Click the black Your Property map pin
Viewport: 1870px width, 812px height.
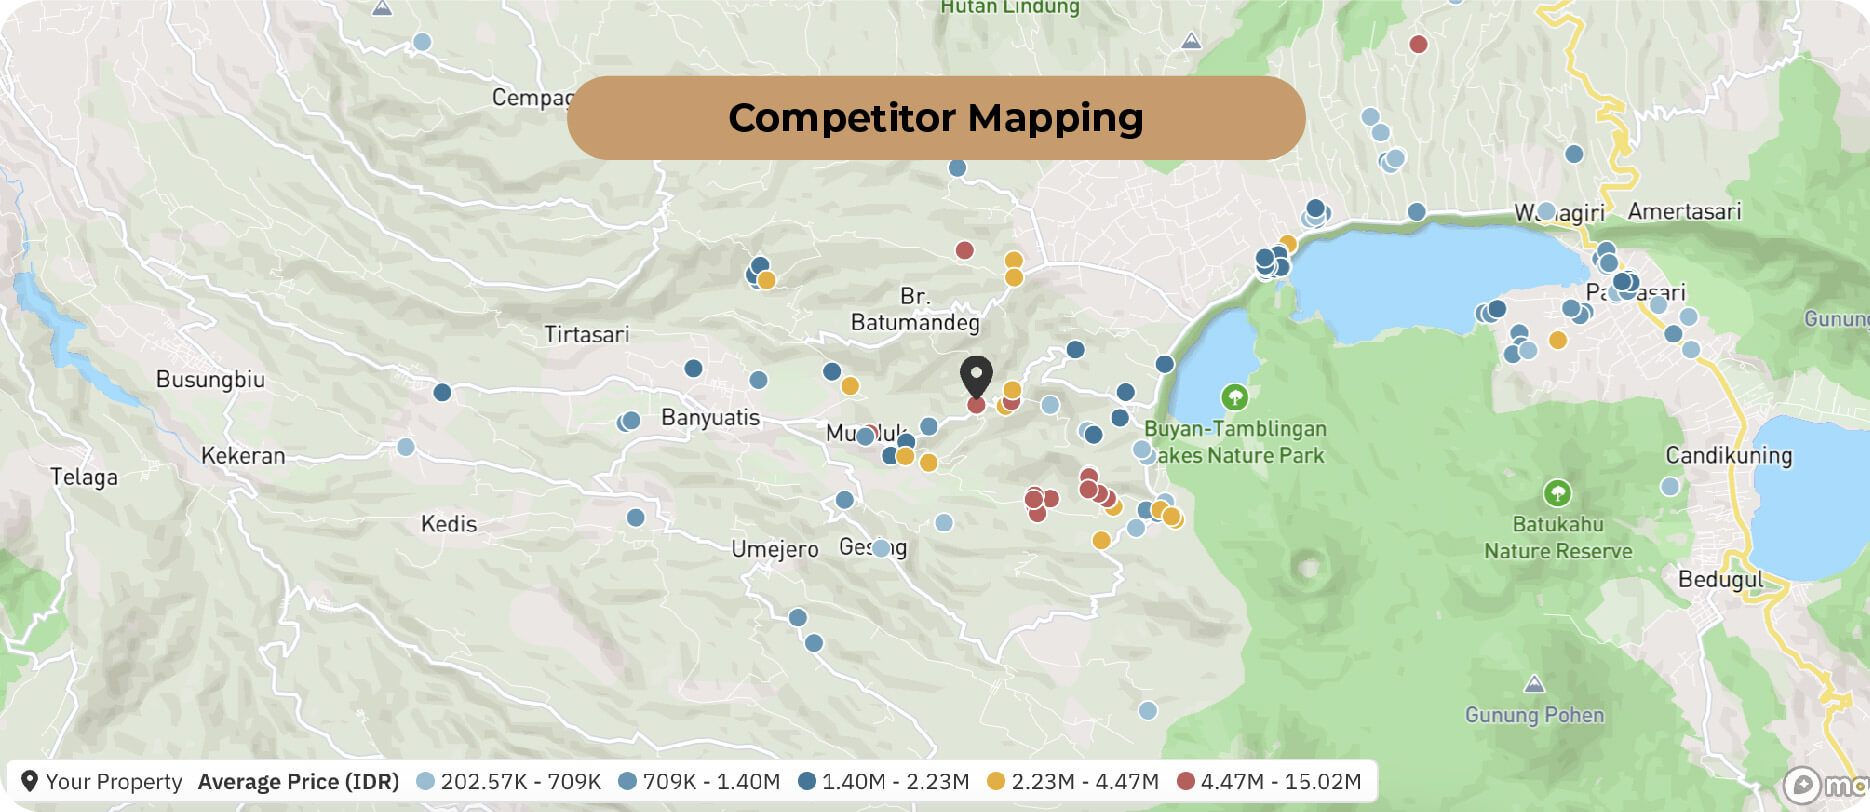(x=976, y=375)
